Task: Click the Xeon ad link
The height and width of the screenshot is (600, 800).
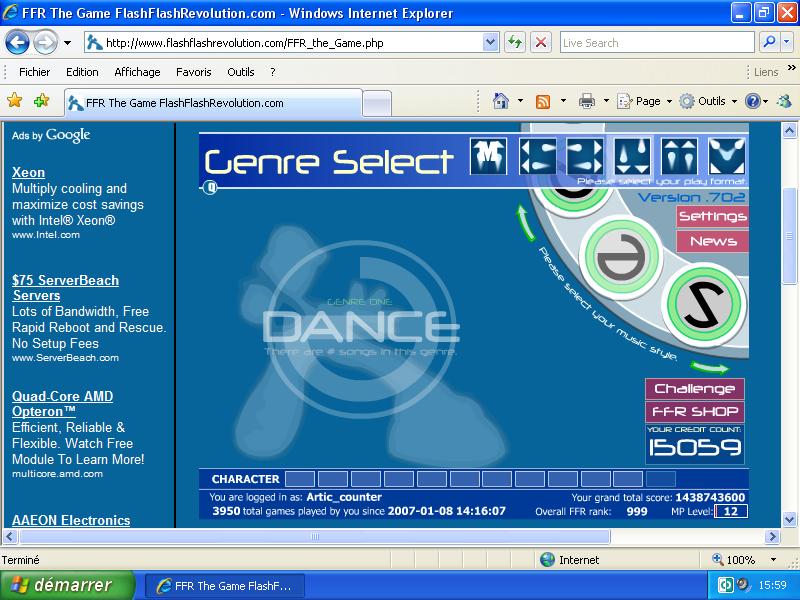Action: (29, 172)
